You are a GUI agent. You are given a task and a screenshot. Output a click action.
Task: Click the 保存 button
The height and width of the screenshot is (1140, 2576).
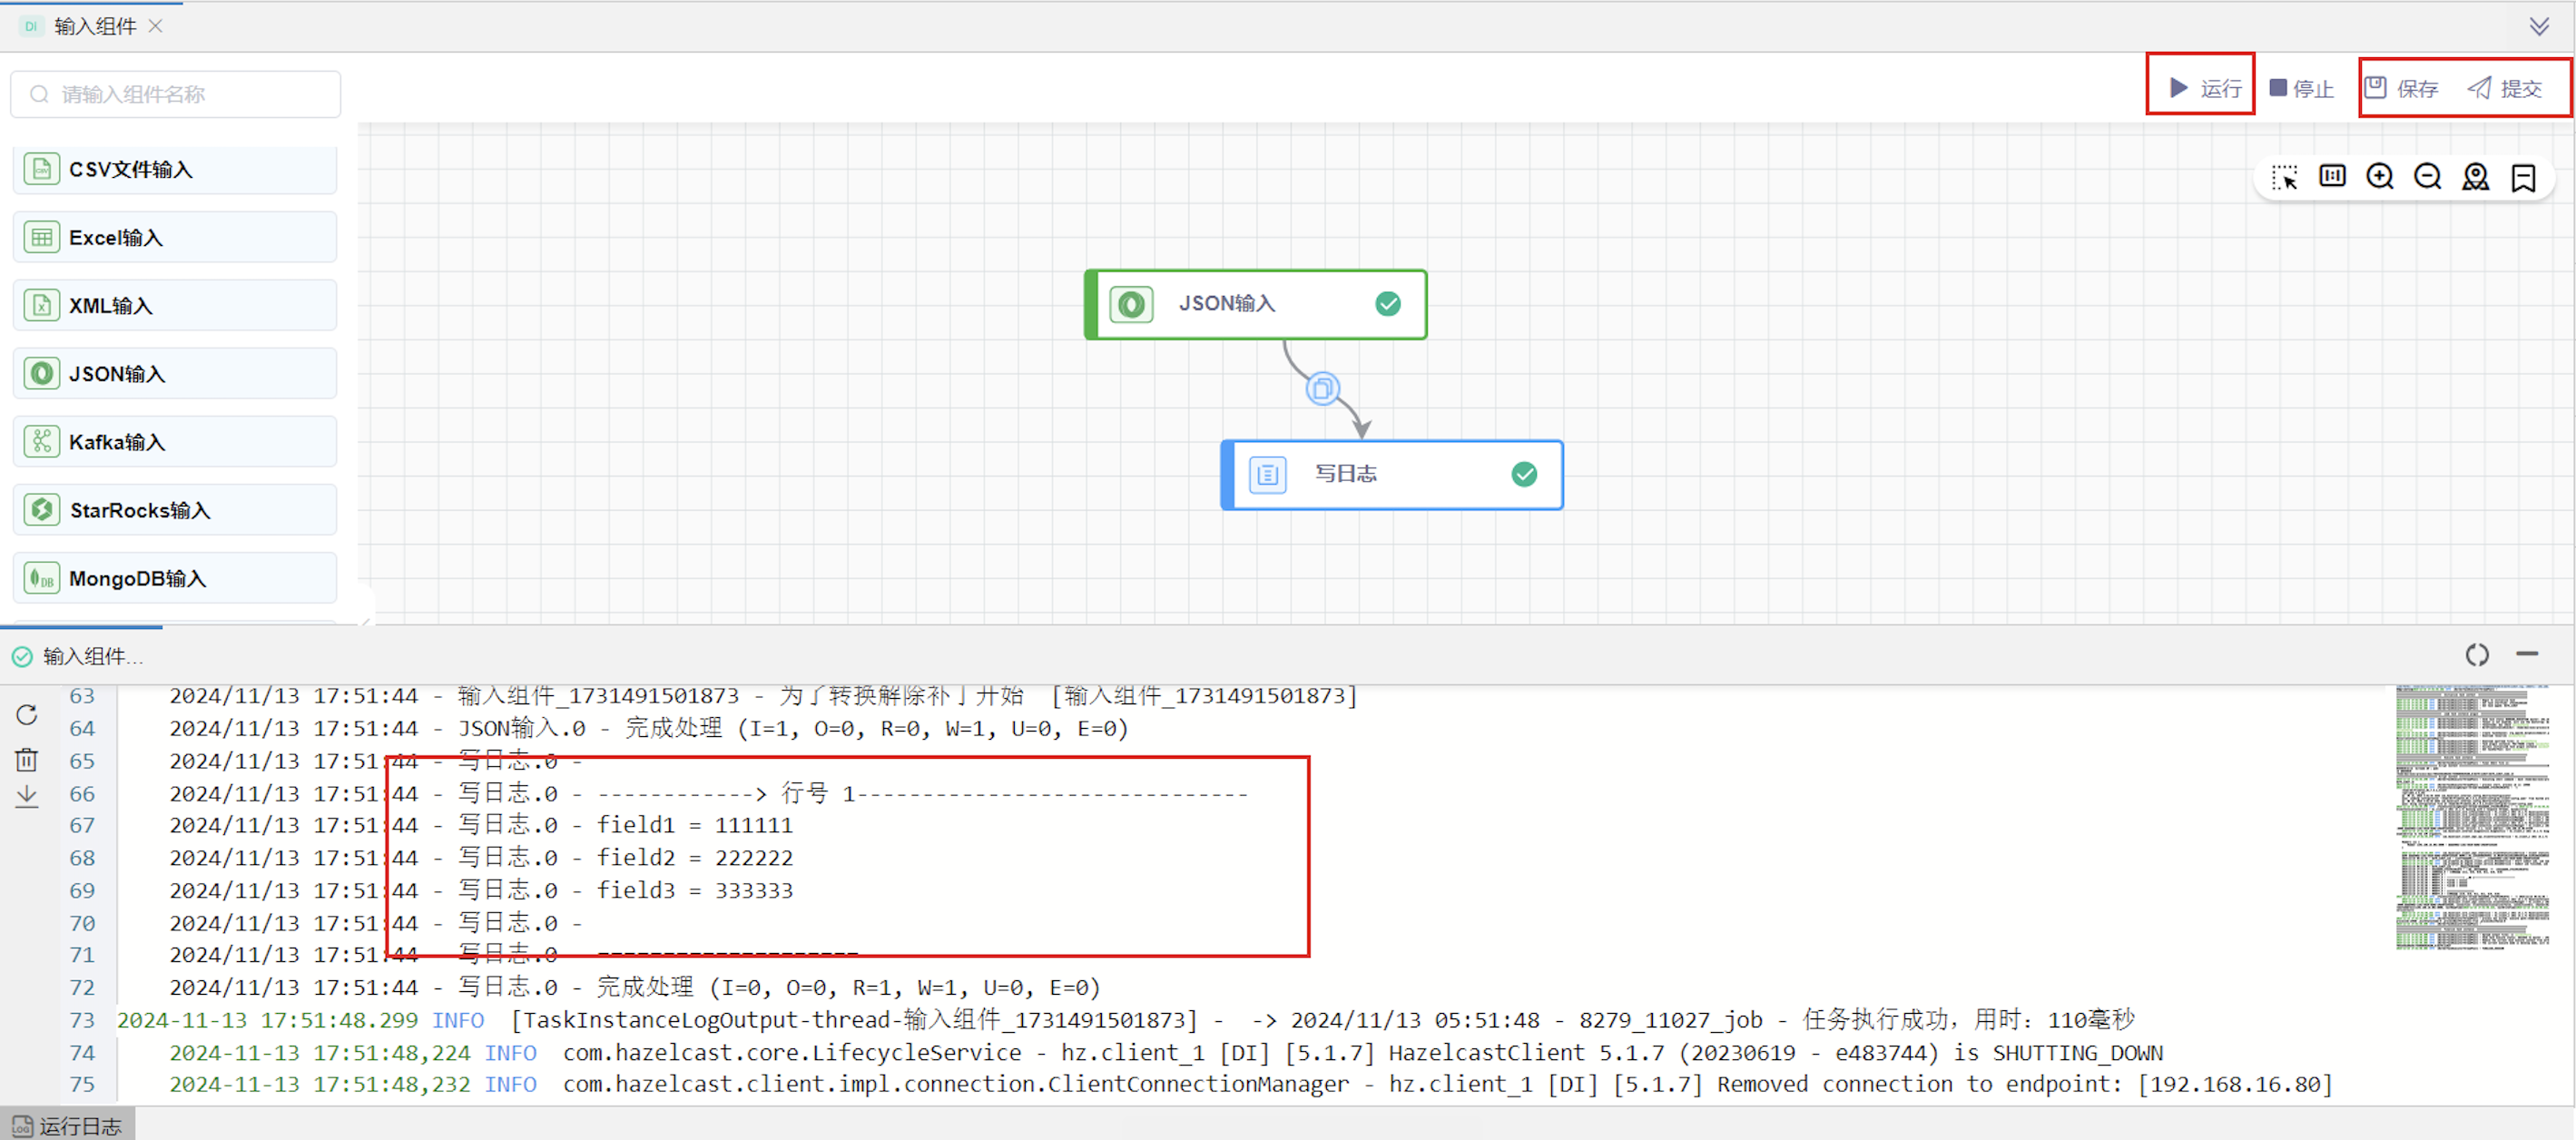point(2402,88)
